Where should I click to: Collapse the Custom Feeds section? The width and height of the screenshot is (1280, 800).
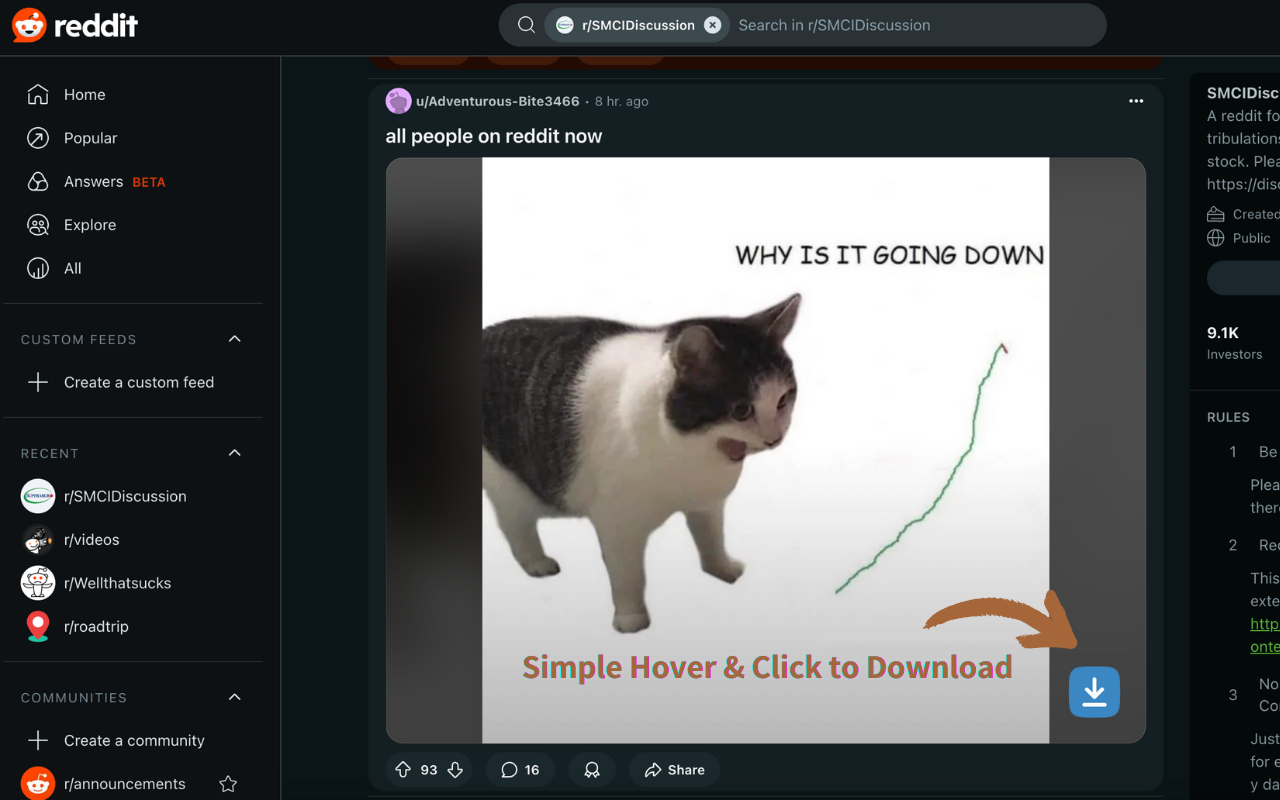[x=235, y=339]
